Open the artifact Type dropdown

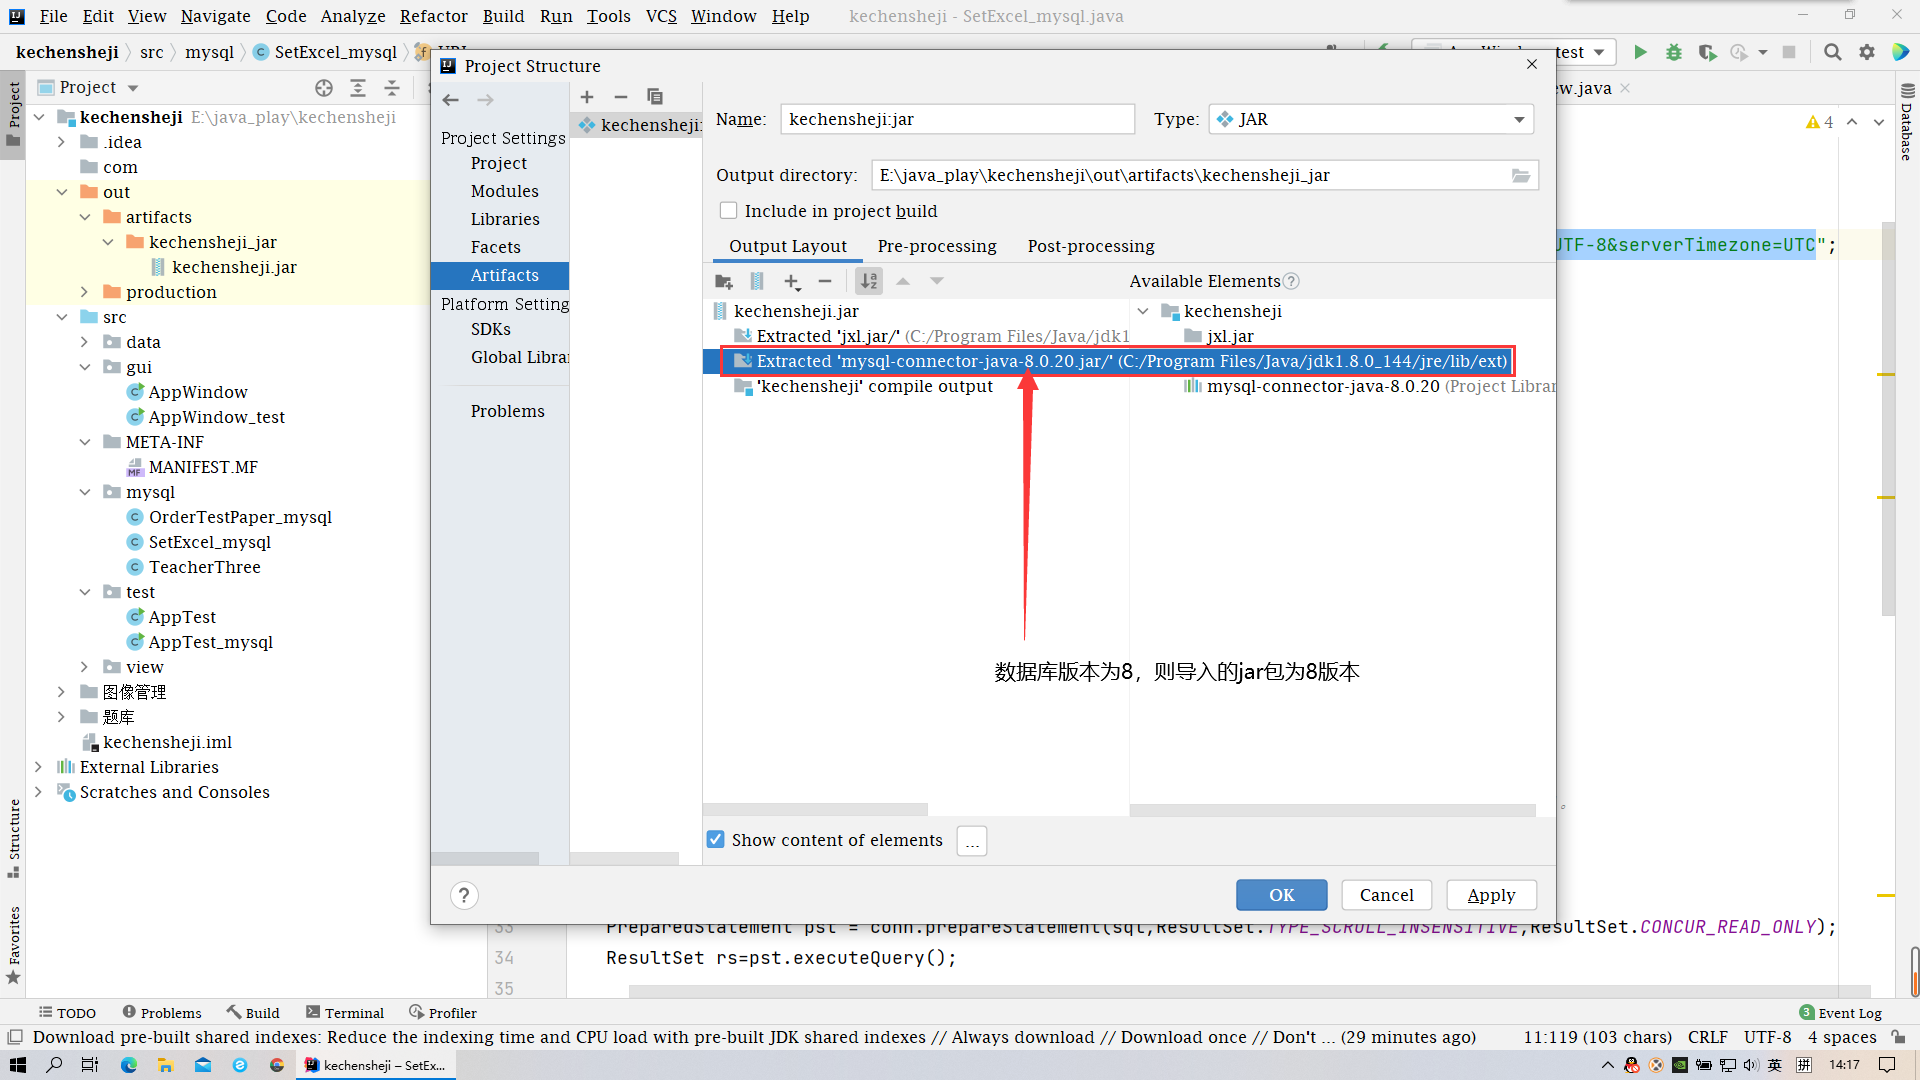(1519, 120)
